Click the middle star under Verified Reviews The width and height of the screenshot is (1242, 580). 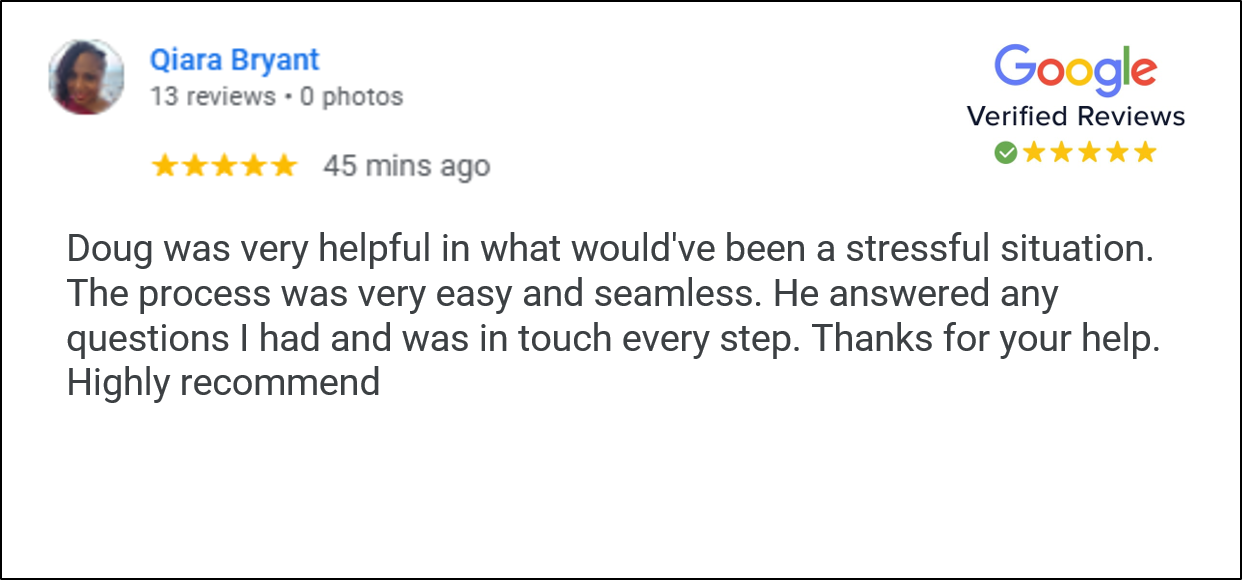[1089, 152]
